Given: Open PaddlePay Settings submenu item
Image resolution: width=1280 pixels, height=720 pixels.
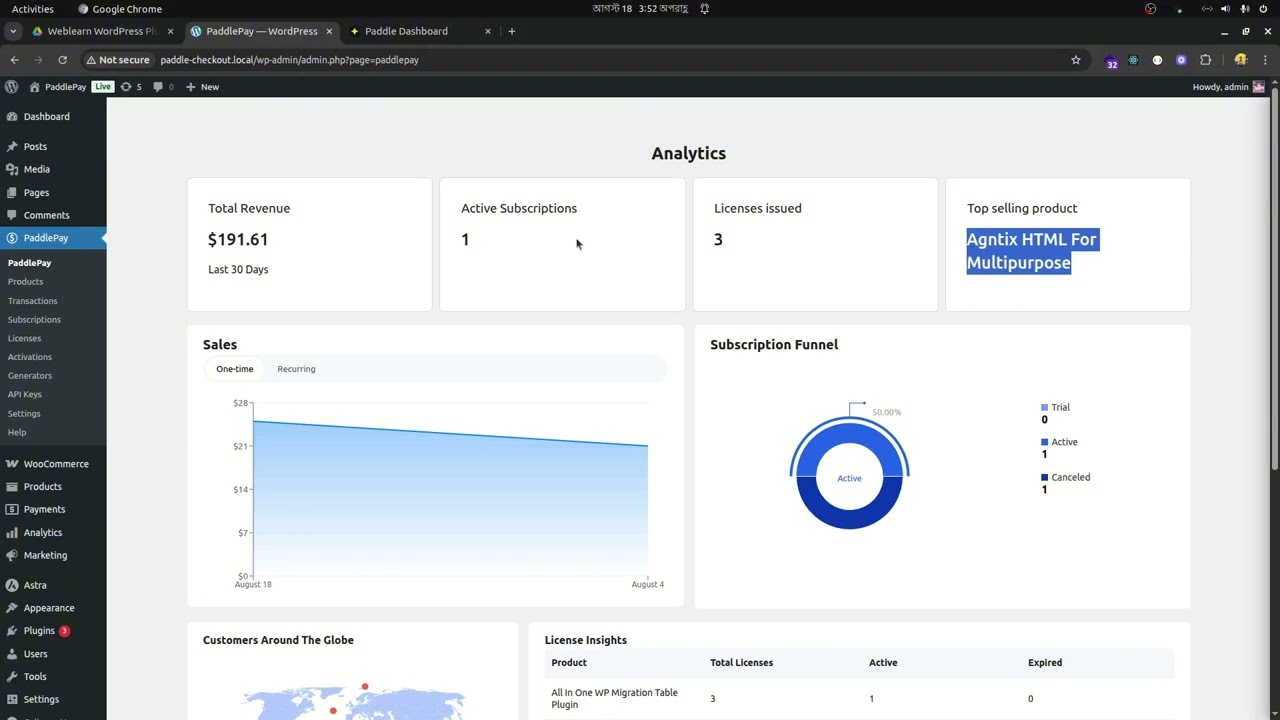Looking at the screenshot, I should pyautogui.click(x=24, y=413).
